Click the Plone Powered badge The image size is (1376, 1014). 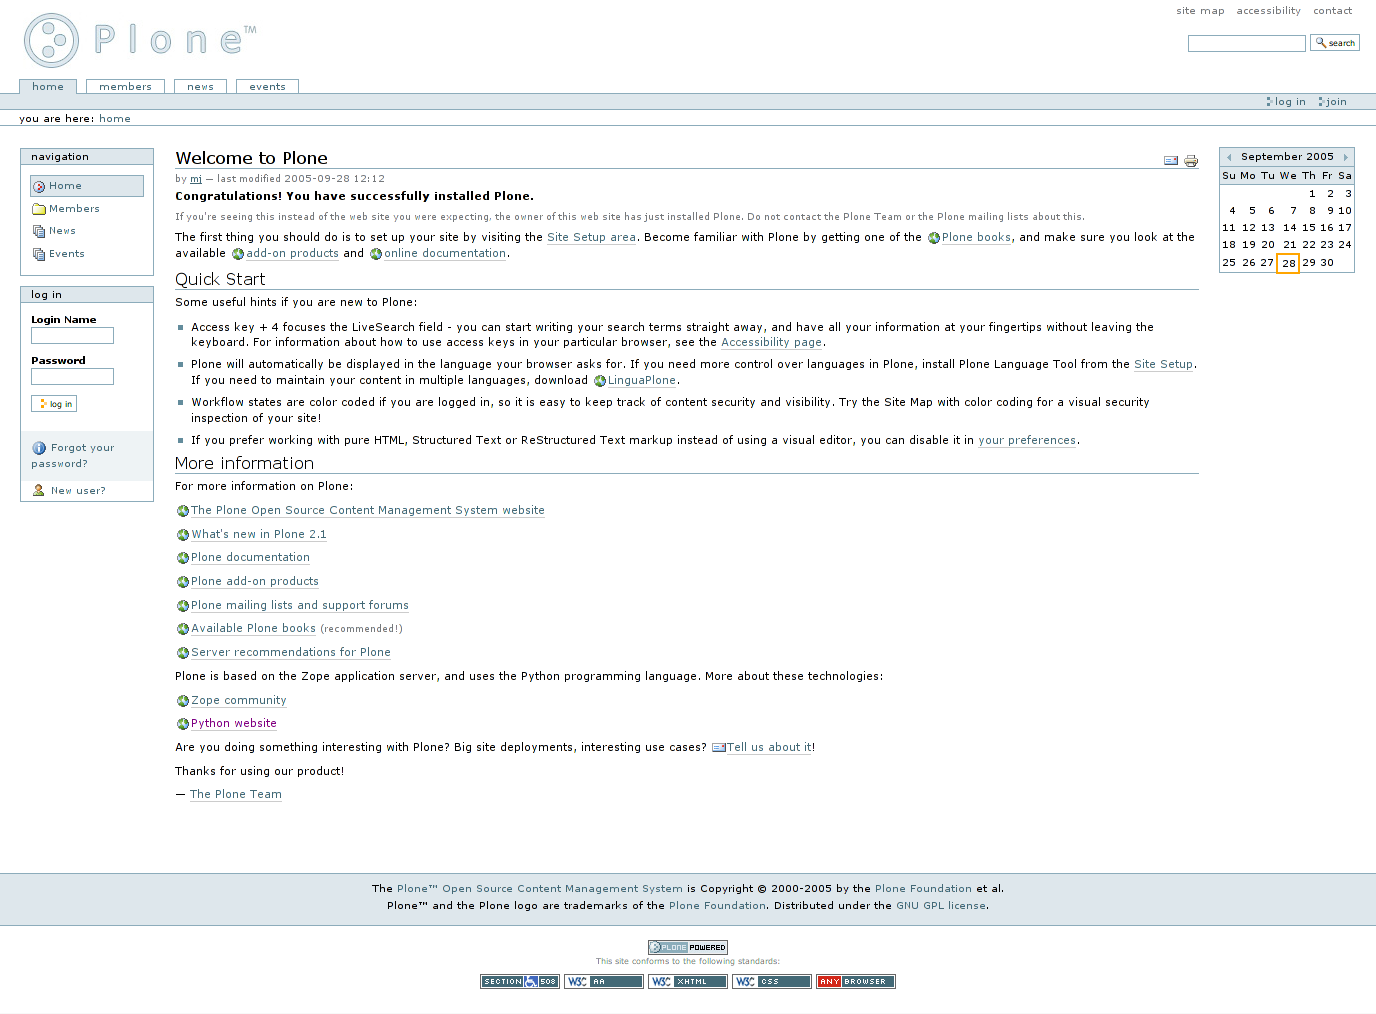[687, 947]
